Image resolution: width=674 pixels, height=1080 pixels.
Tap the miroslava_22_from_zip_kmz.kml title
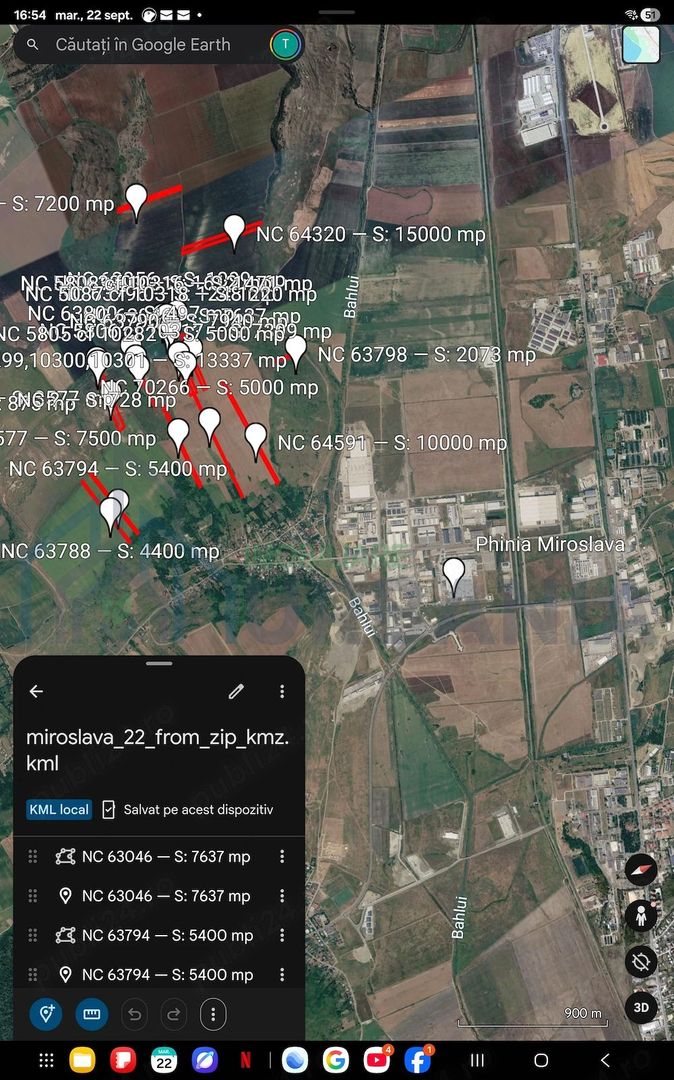tap(158, 750)
